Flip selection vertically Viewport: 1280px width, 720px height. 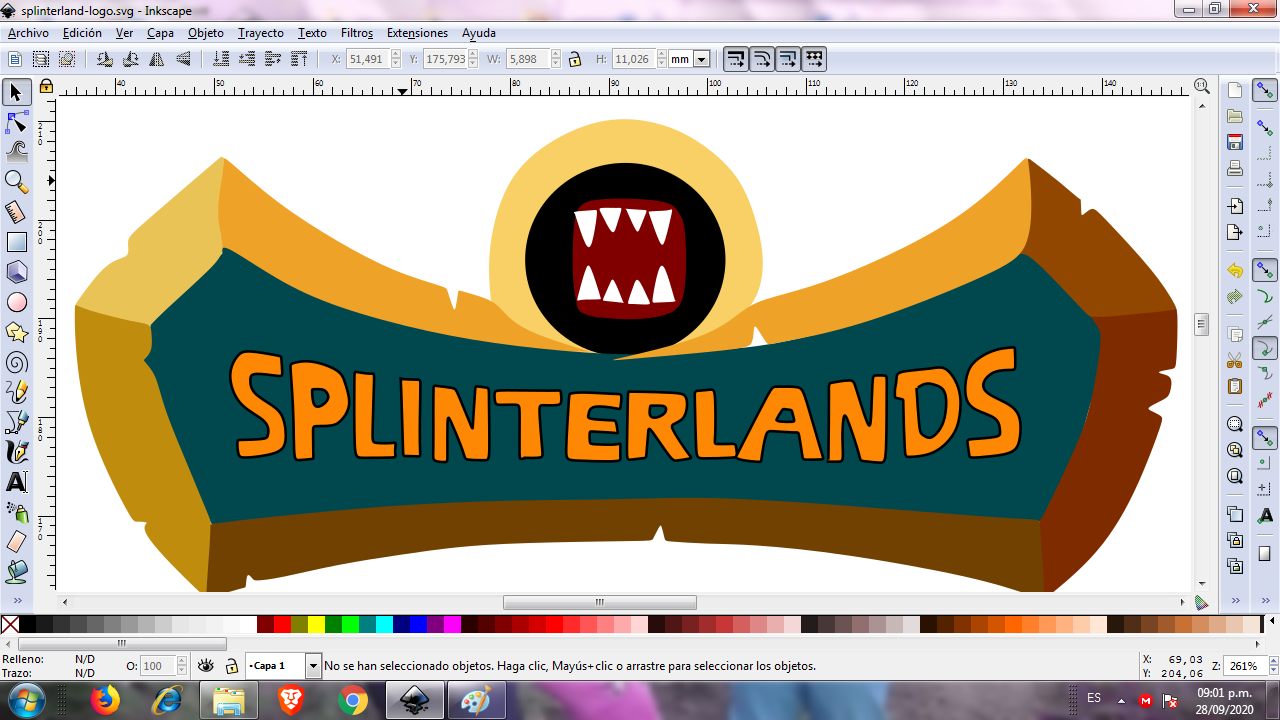(183, 59)
